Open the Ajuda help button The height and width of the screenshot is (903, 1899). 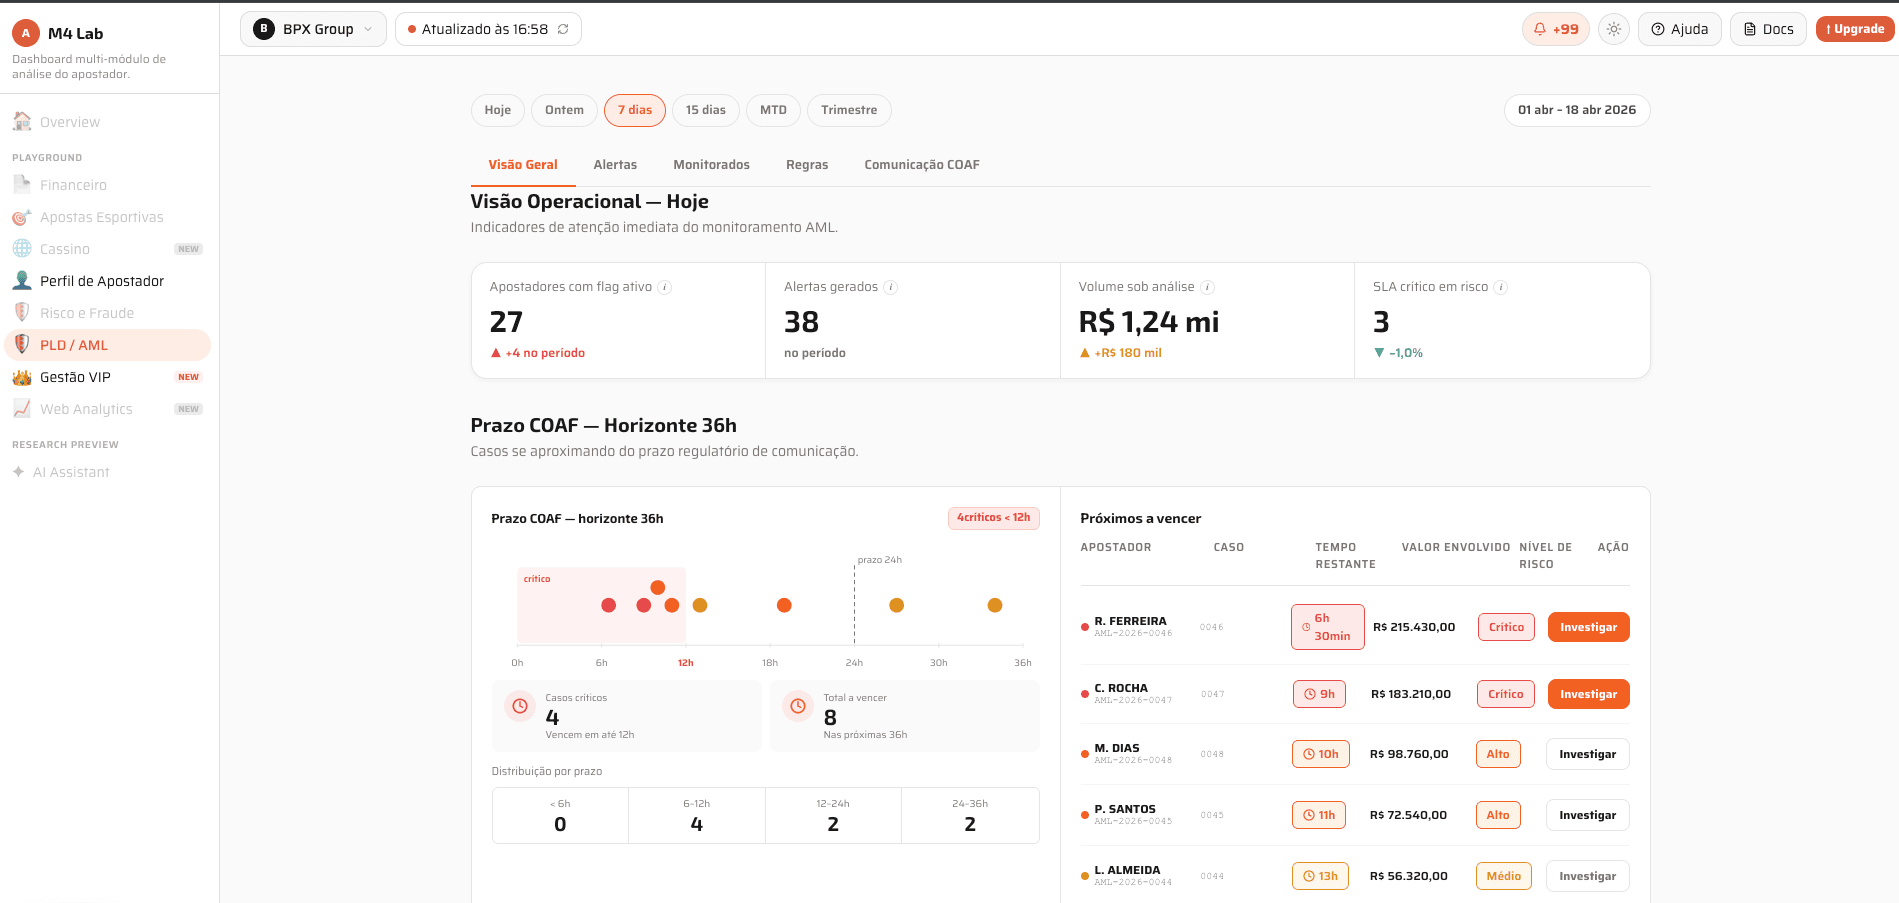click(1680, 29)
